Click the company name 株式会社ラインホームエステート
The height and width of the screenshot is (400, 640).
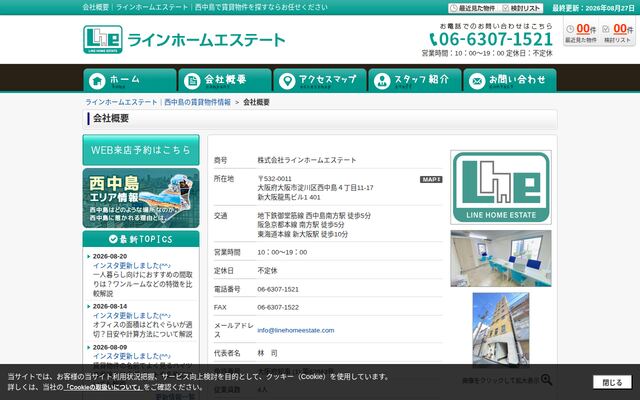pos(307,160)
